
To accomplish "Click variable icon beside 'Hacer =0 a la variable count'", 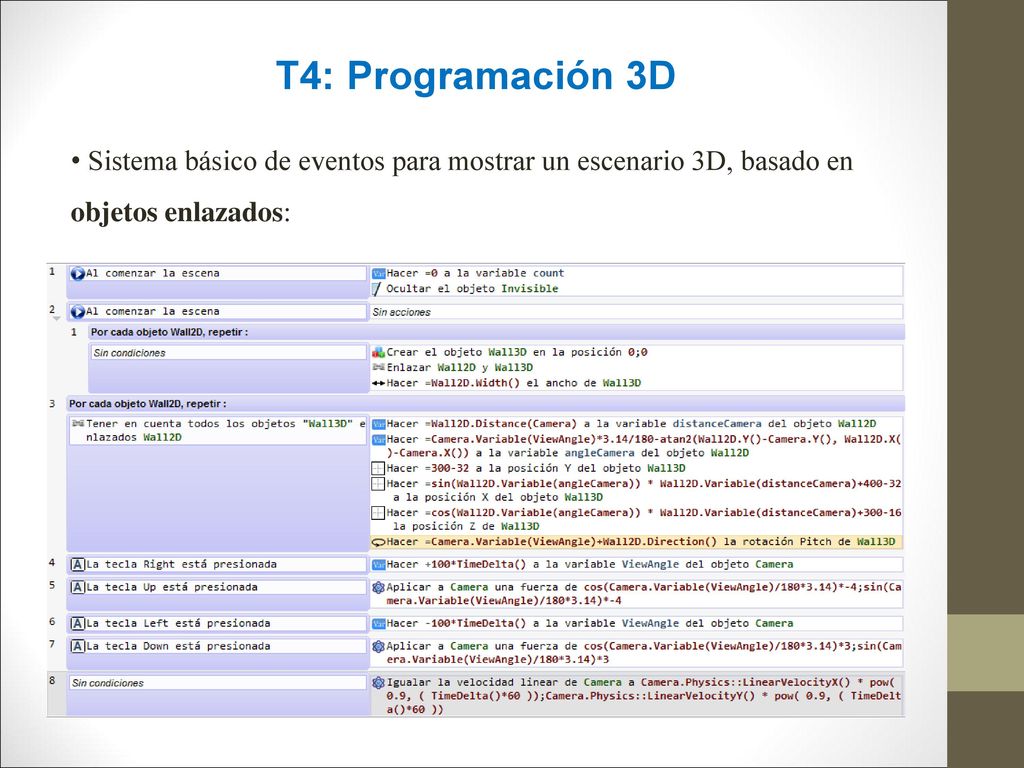I will point(378,274).
